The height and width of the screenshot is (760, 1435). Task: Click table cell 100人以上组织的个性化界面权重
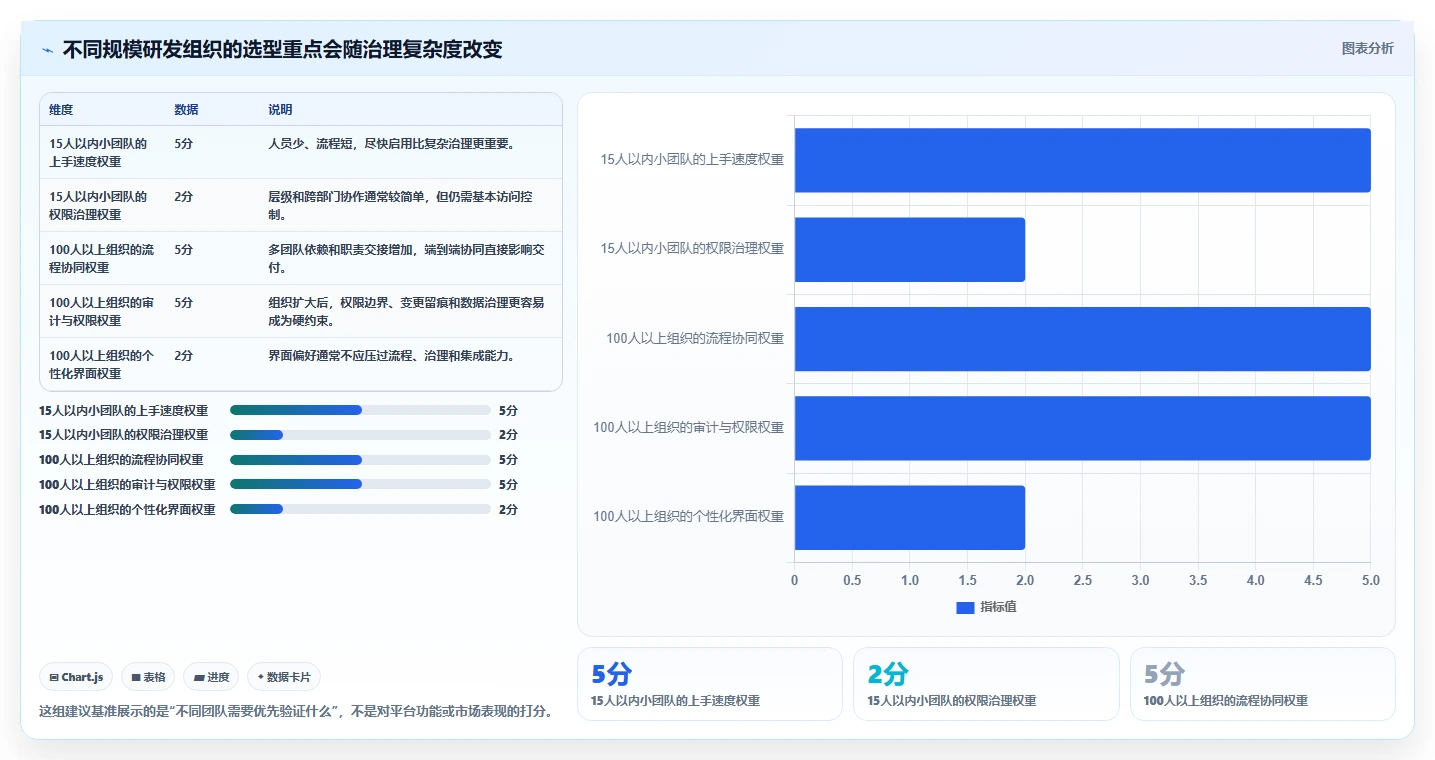[x=101, y=364]
